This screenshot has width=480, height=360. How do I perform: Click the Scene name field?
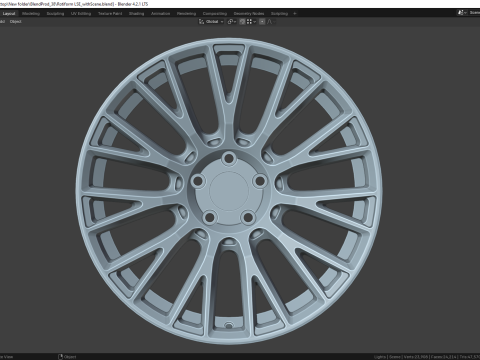click(475, 13)
